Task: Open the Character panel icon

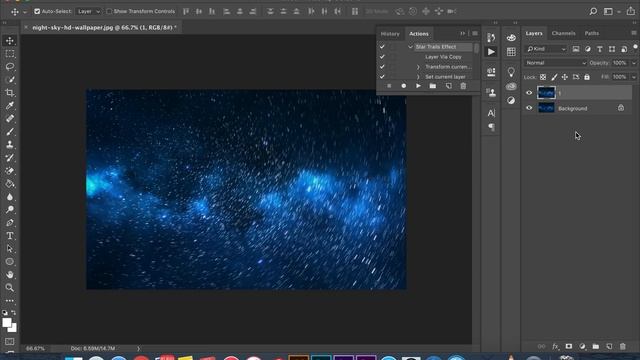Action: pyautogui.click(x=491, y=113)
